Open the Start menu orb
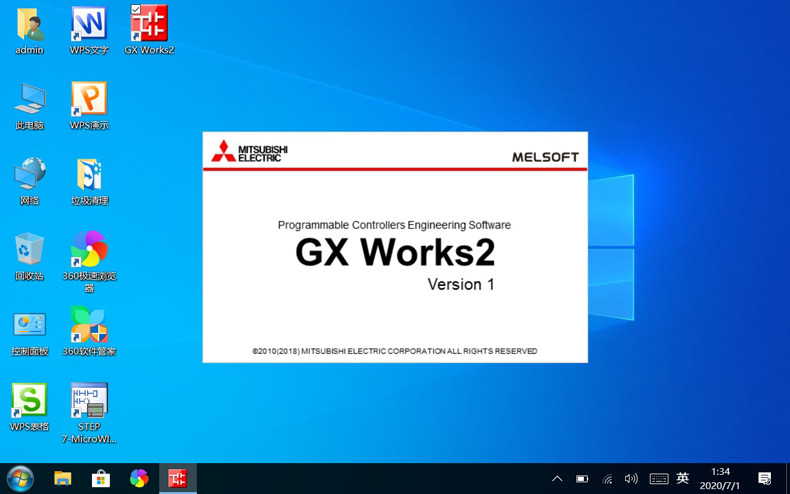This screenshot has height=494, width=790. click(x=20, y=478)
